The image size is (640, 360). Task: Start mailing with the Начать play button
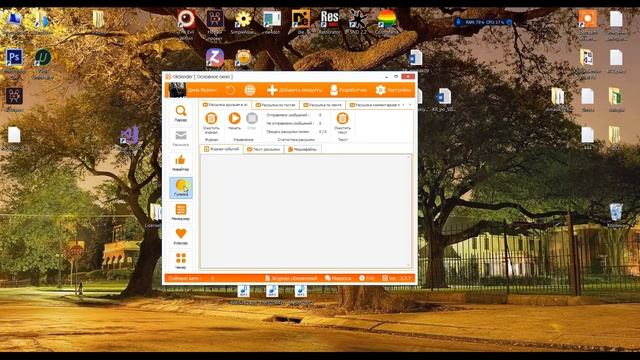pyautogui.click(x=234, y=121)
